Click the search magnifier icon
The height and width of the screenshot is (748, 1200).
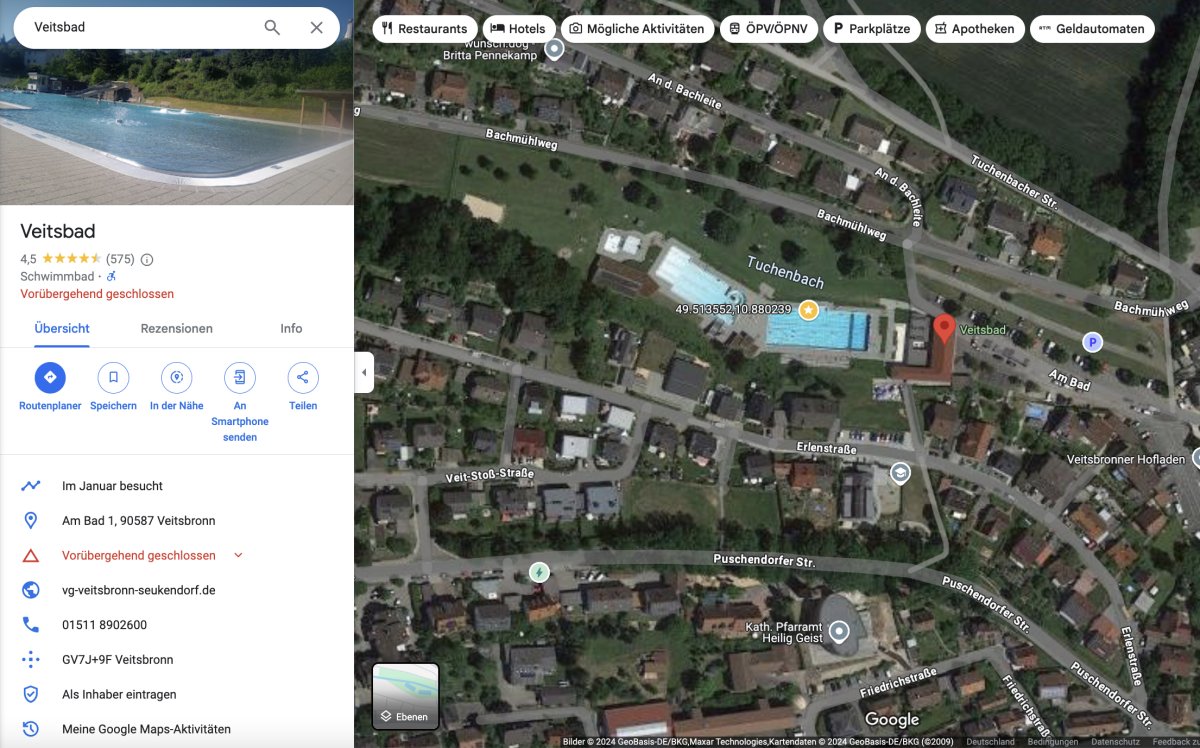click(x=272, y=28)
